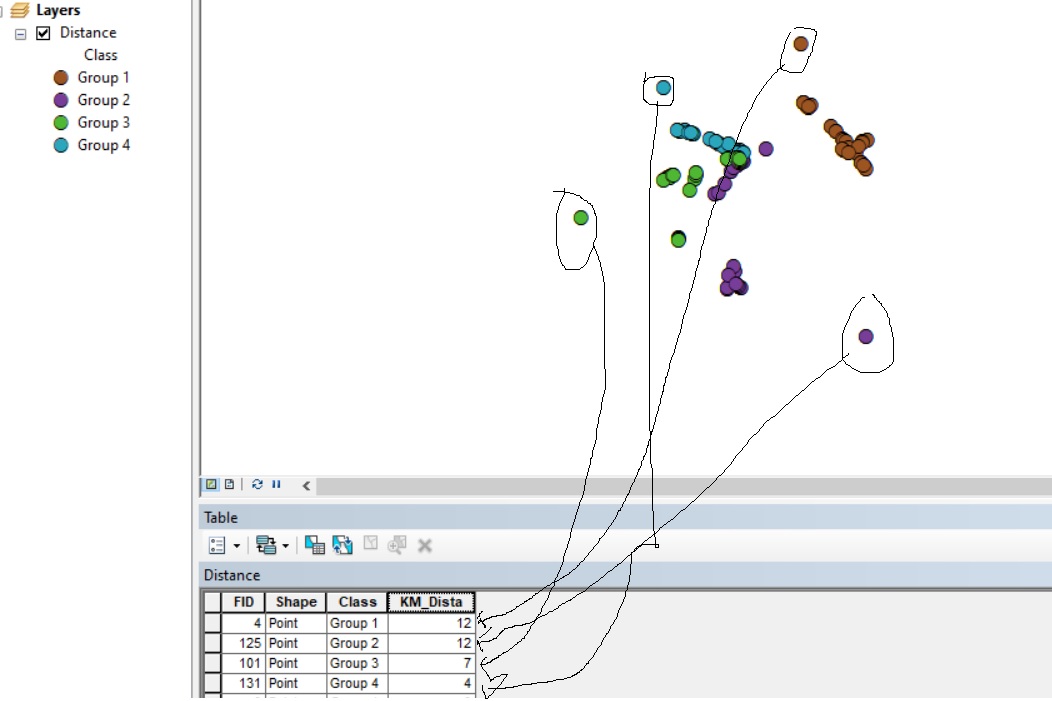Click the Point cell in FID 131 row
1052x701 pixels.
tap(296, 684)
